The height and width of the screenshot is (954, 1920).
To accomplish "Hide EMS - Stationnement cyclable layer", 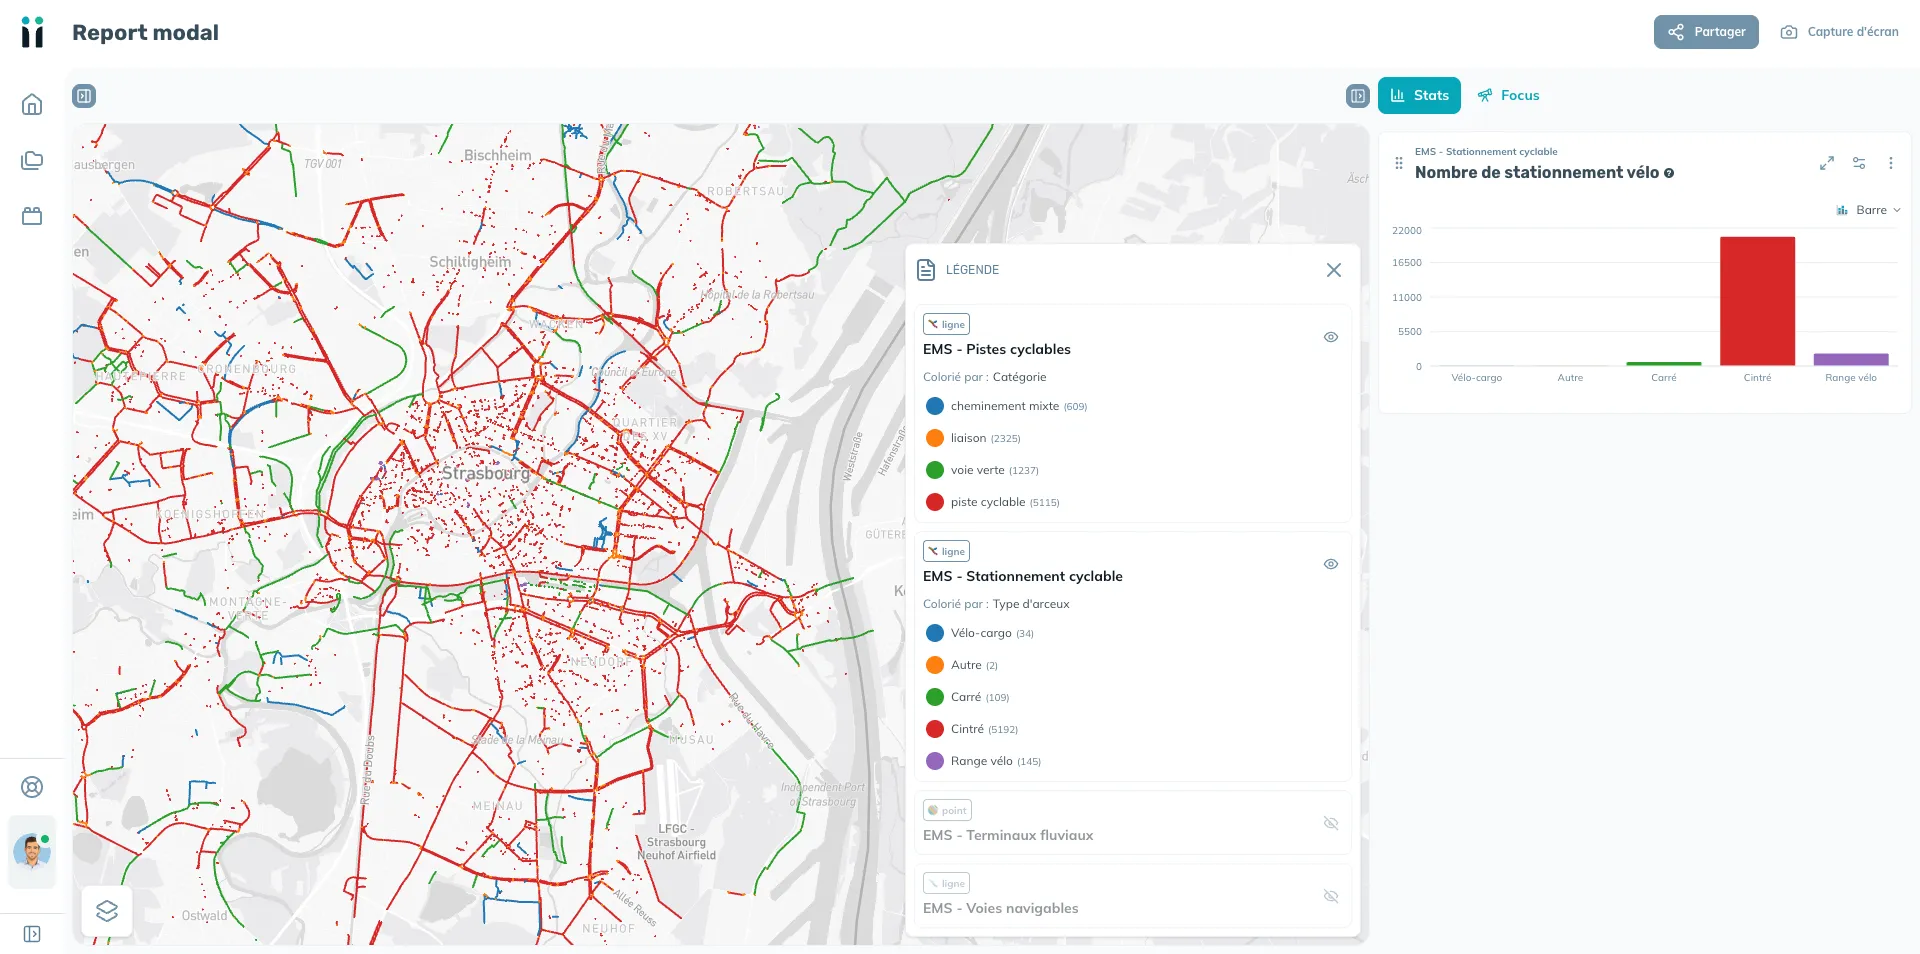I will coord(1331,564).
